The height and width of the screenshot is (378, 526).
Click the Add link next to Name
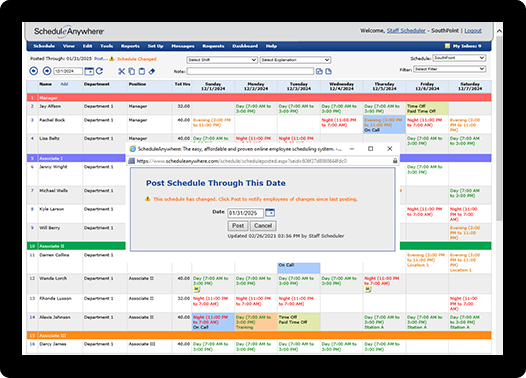click(64, 84)
